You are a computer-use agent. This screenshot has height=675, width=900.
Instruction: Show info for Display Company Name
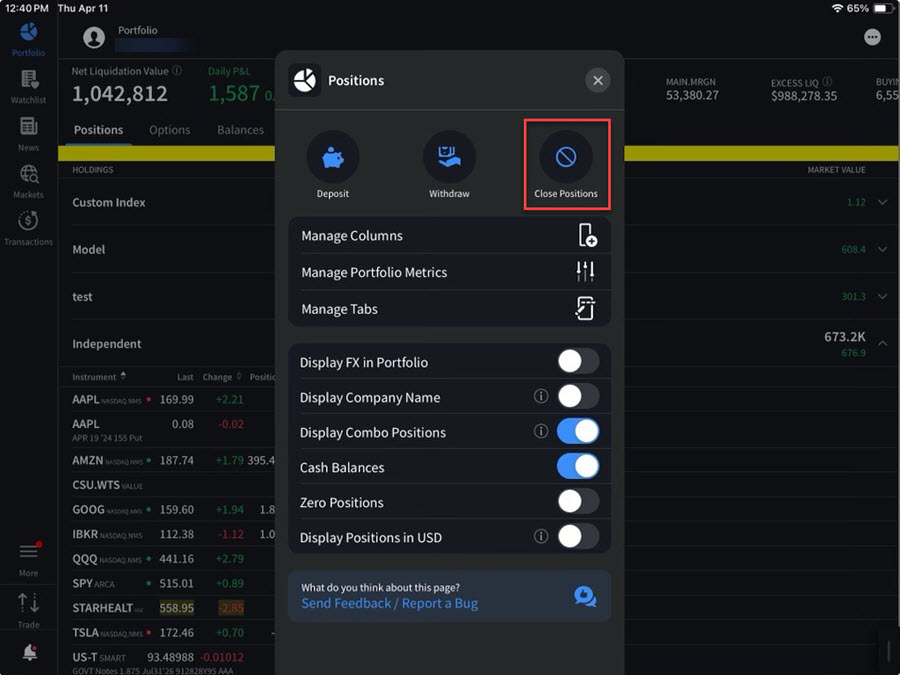(x=541, y=396)
